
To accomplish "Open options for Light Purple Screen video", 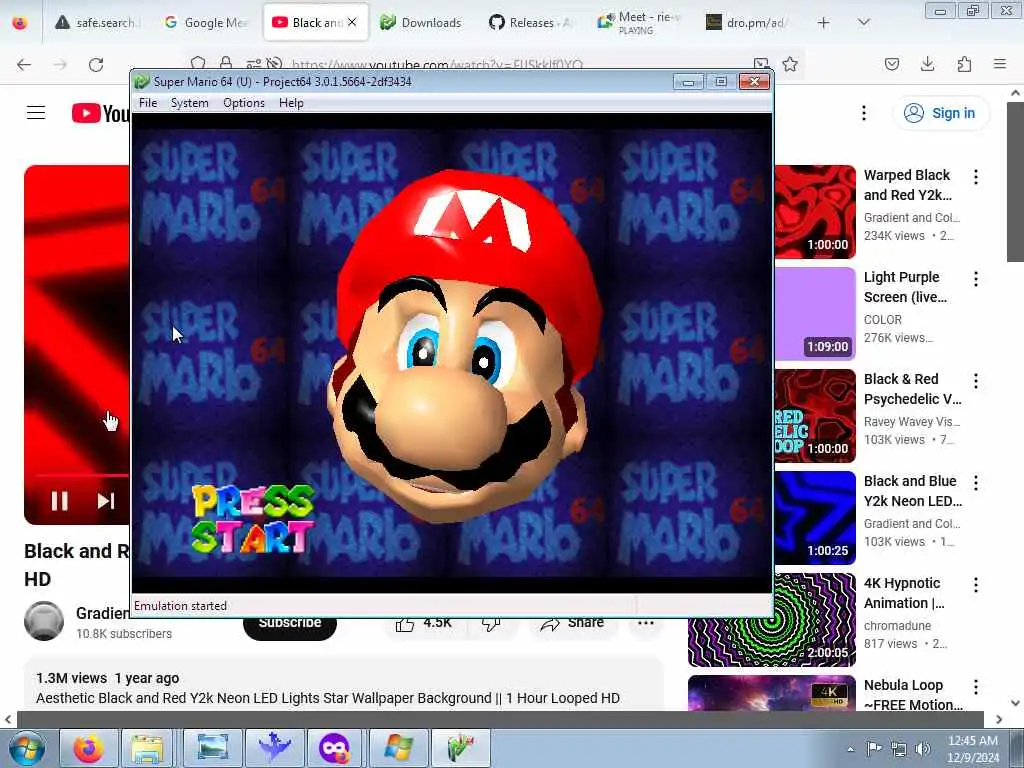I will click(976, 279).
